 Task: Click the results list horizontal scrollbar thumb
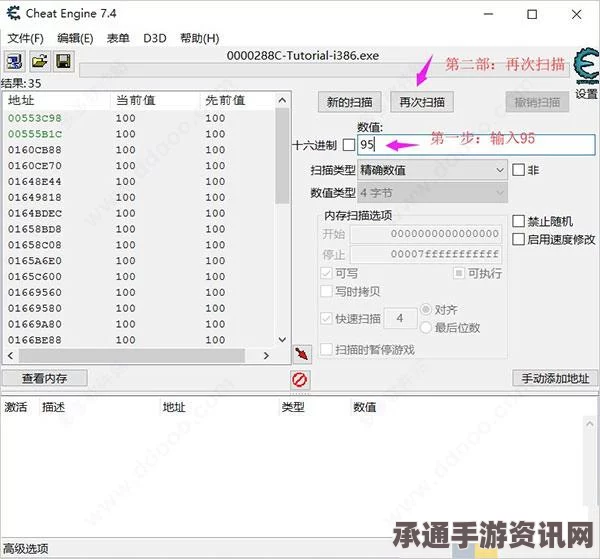coord(132,356)
